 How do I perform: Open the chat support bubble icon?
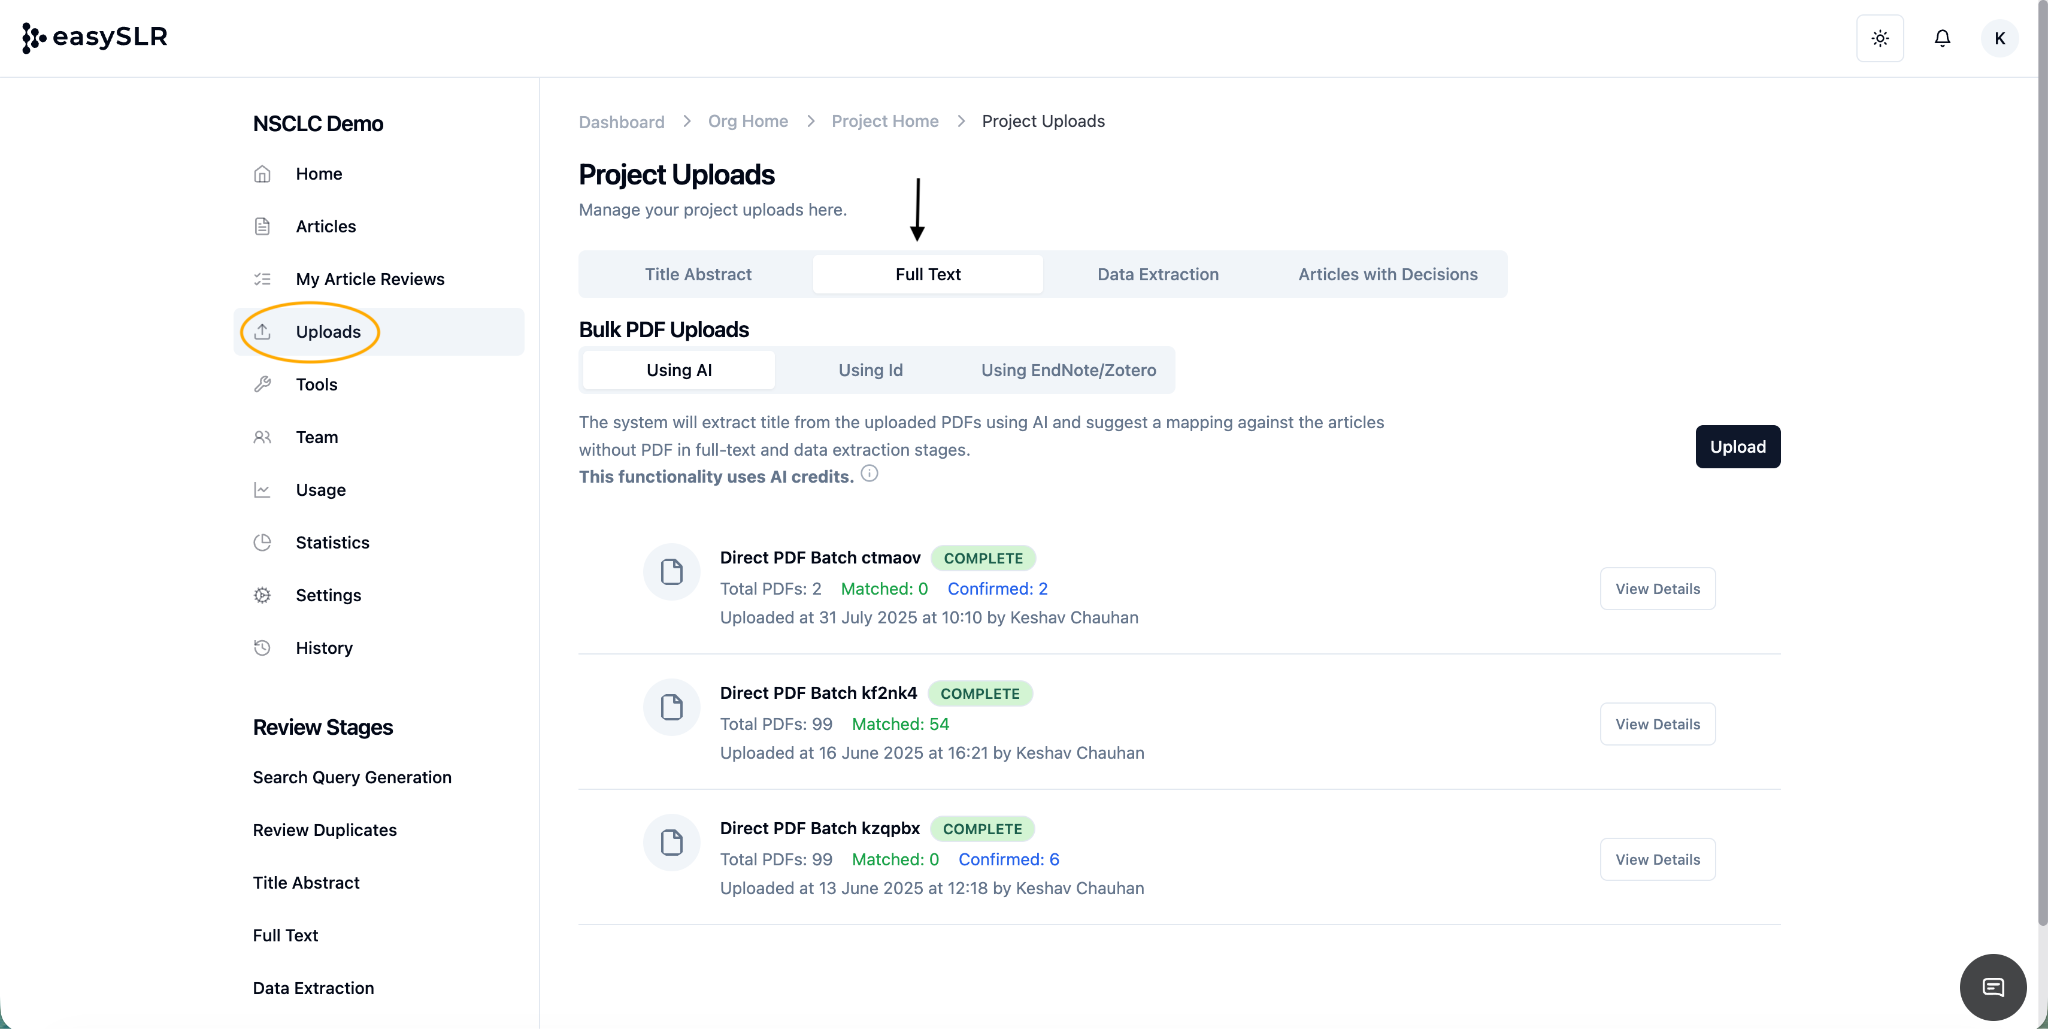click(1992, 987)
